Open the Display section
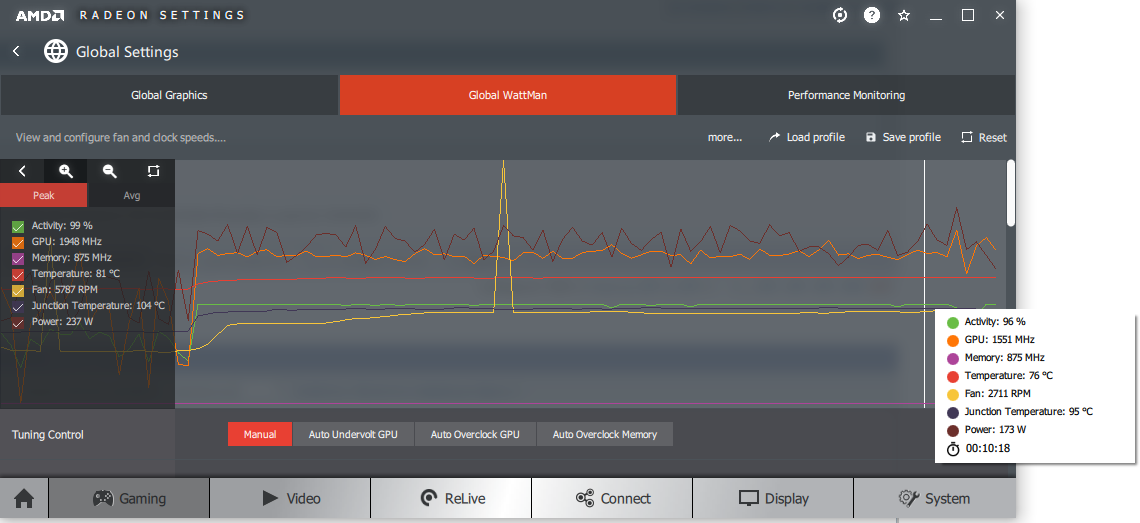This screenshot has height=523, width=1140. [773, 498]
